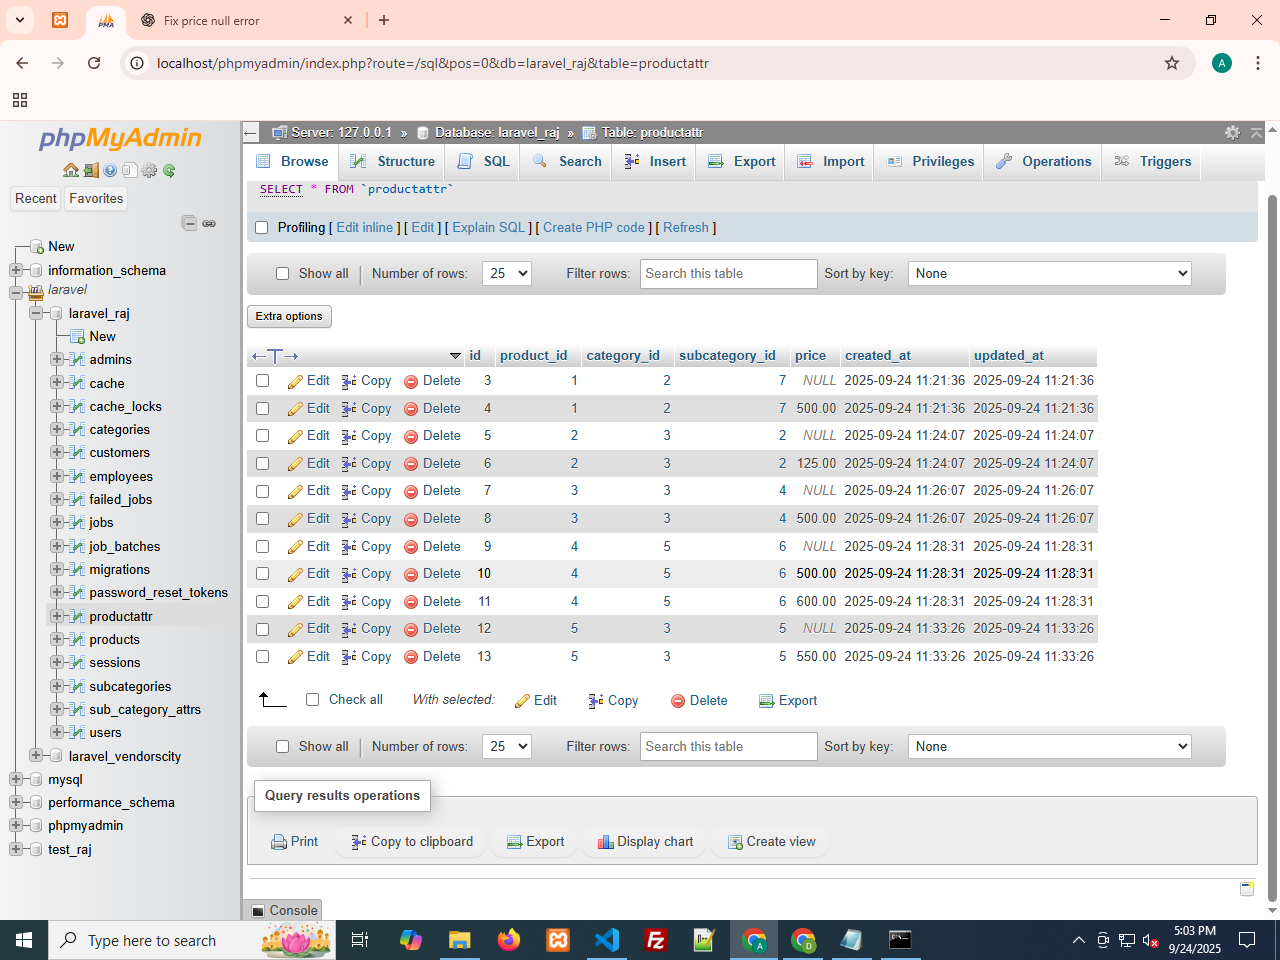The image size is (1280, 960).
Task: Open page settings gear in top bar
Action: pyautogui.click(x=1232, y=132)
